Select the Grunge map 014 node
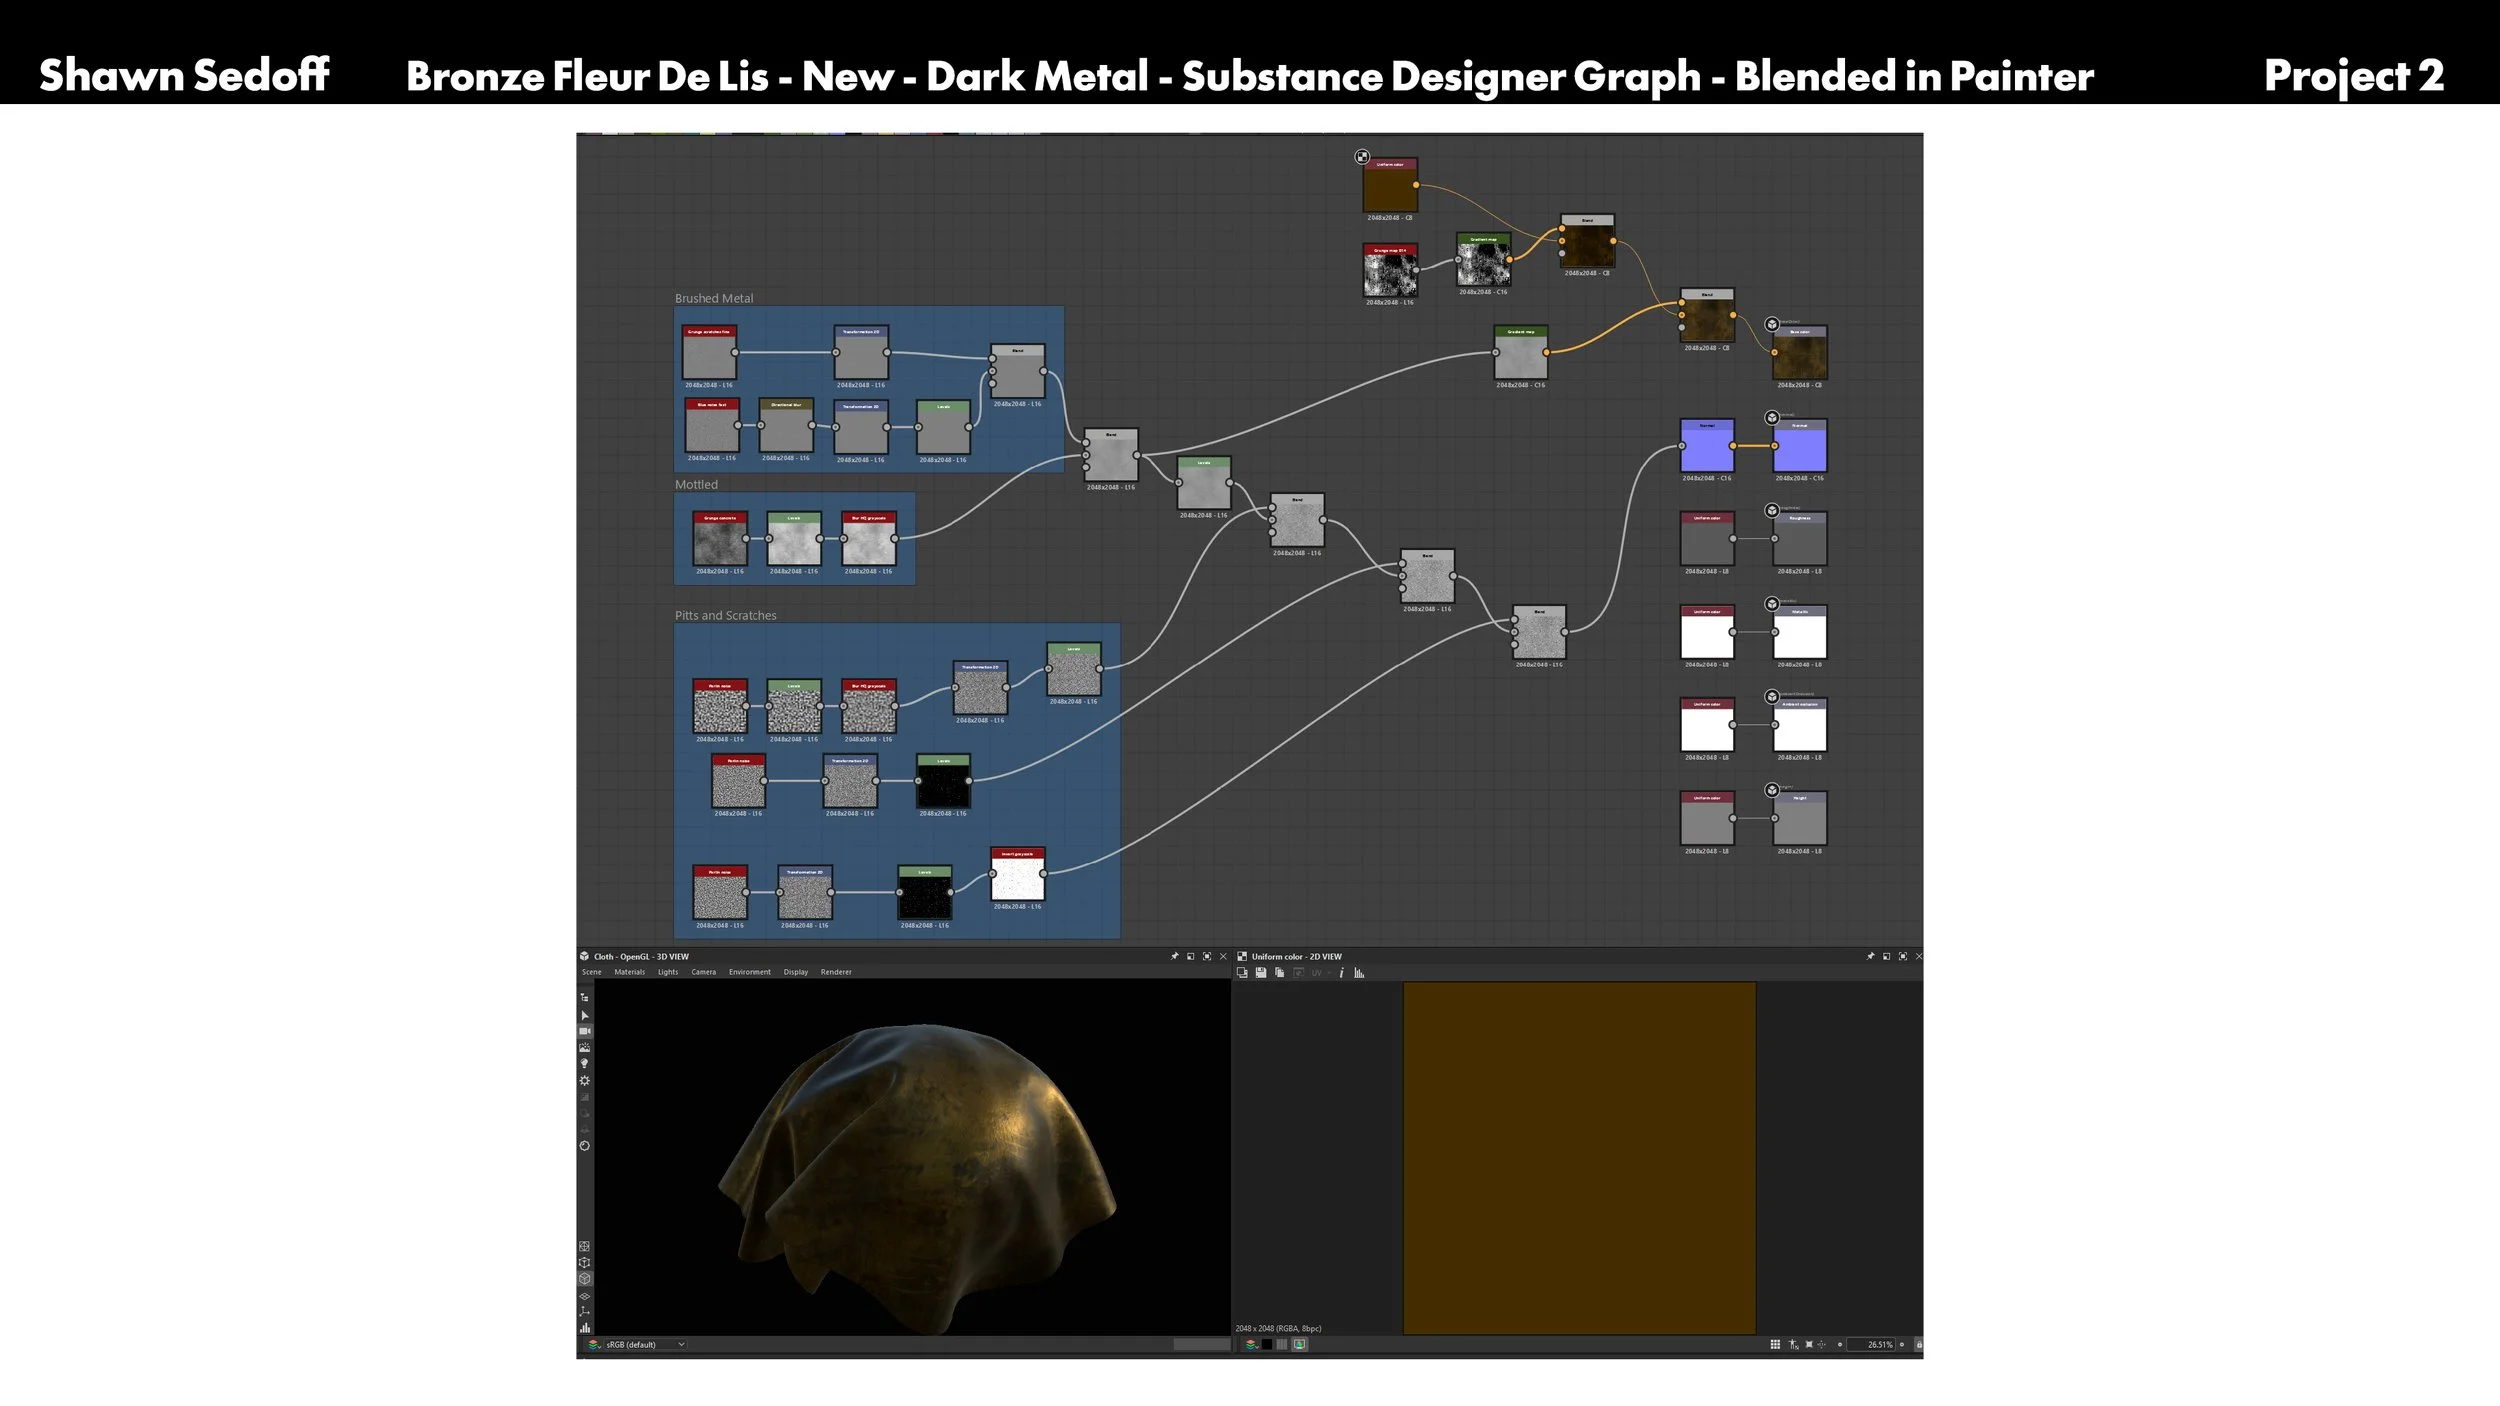The width and height of the screenshot is (2500, 1406). click(x=1390, y=271)
